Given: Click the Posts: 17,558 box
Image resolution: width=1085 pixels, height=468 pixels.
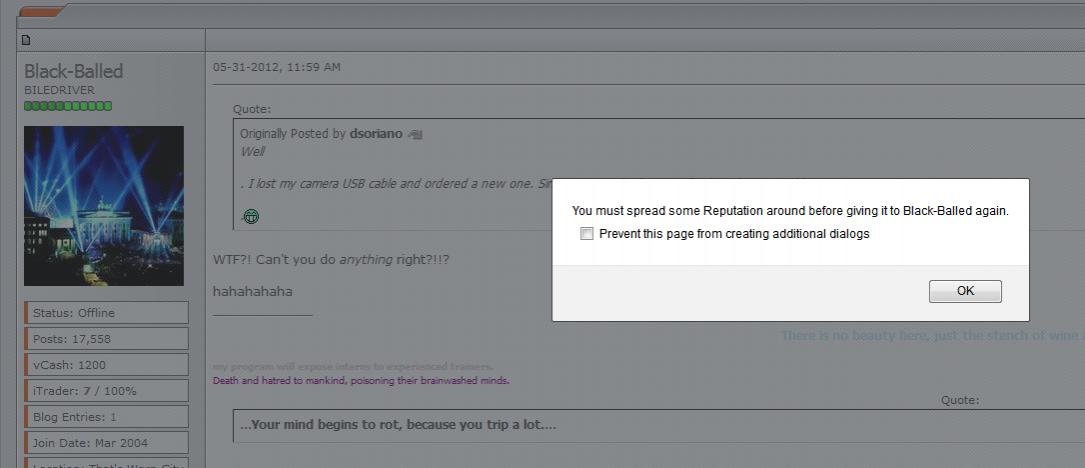Looking at the screenshot, I should (x=106, y=338).
